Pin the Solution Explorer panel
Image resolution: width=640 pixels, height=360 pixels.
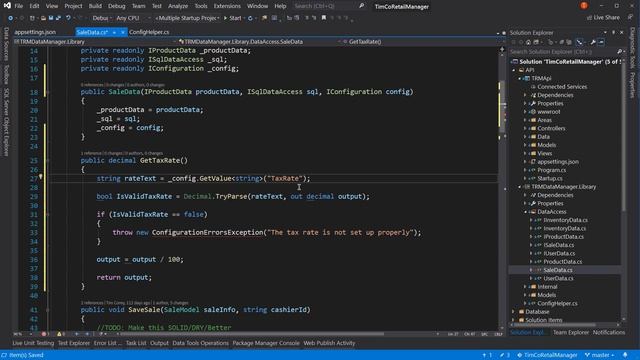pyautogui.click(x=613, y=32)
